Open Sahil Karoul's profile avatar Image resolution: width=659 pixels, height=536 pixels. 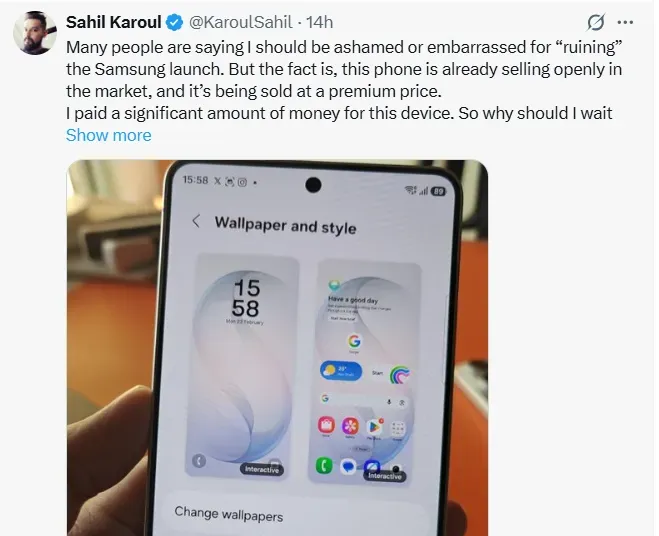(x=34, y=32)
